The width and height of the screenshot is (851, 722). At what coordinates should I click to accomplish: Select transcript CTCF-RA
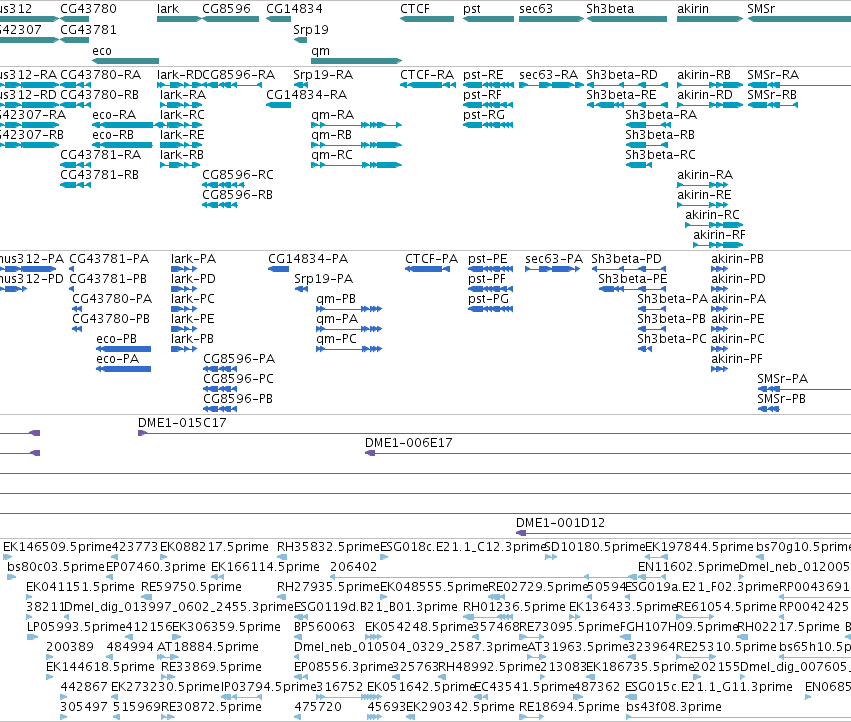(x=427, y=85)
